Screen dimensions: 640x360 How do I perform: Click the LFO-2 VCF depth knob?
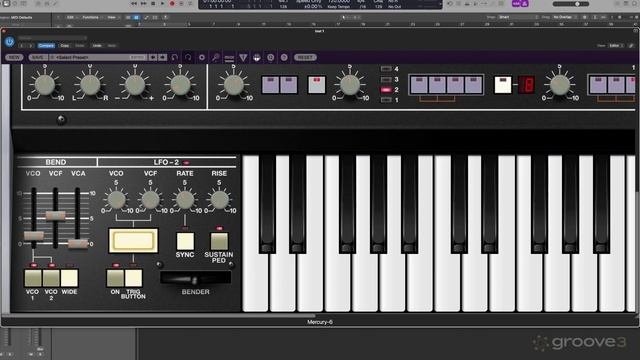(x=151, y=200)
